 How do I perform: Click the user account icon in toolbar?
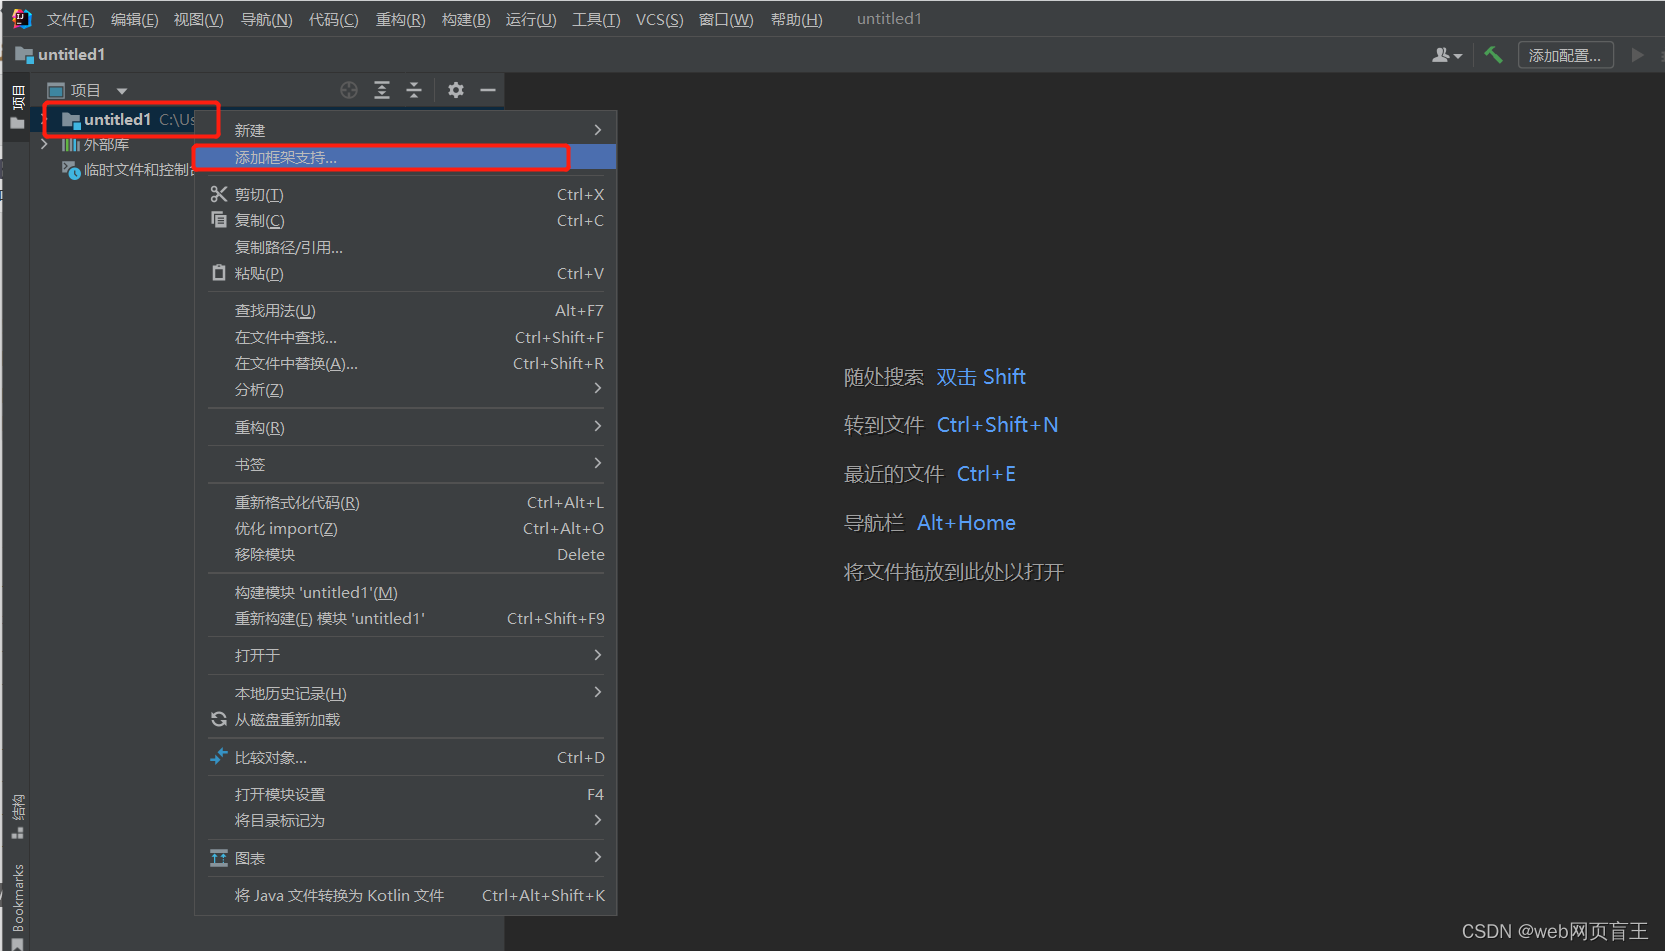(x=1447, y=55)
